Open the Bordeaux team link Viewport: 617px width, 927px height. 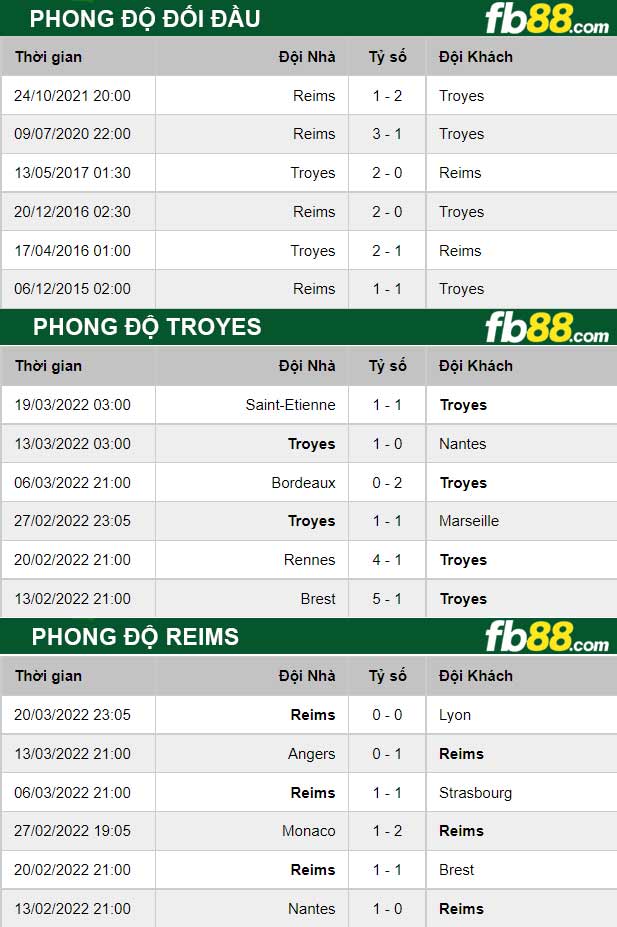[x=303, y=483]
